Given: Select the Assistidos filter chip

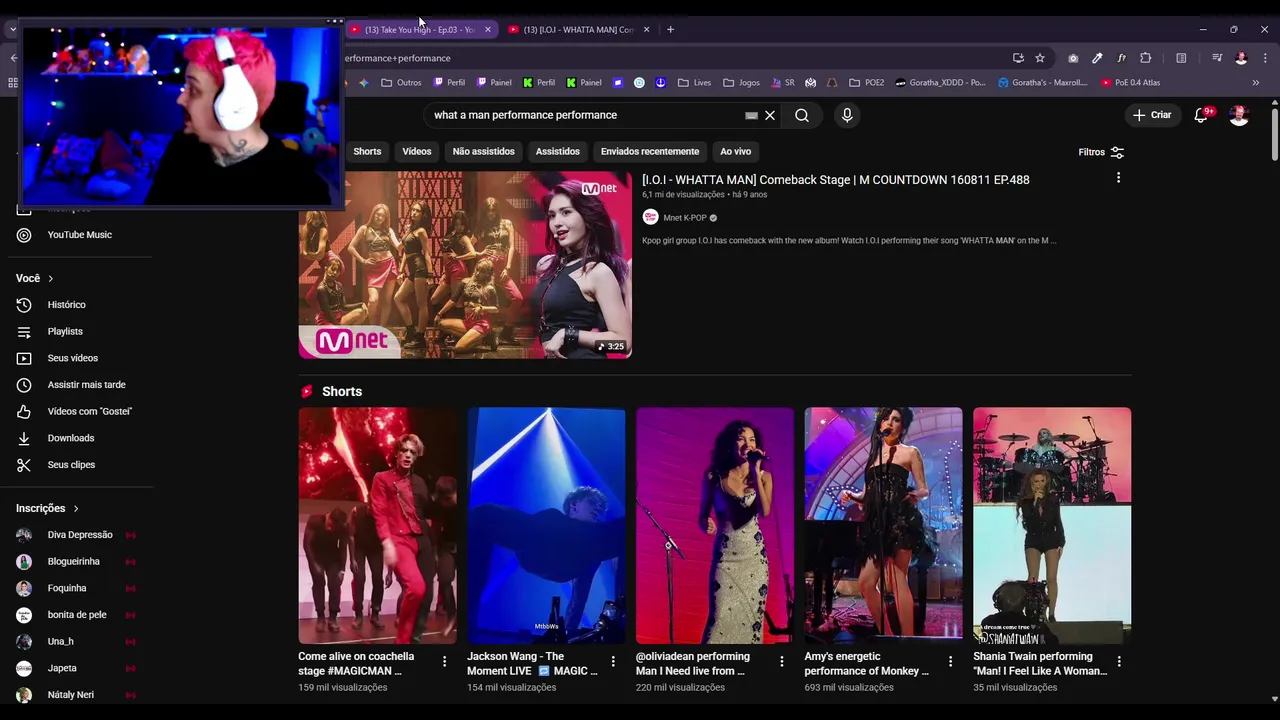Looking at the screenshot, I should [558, 152].
